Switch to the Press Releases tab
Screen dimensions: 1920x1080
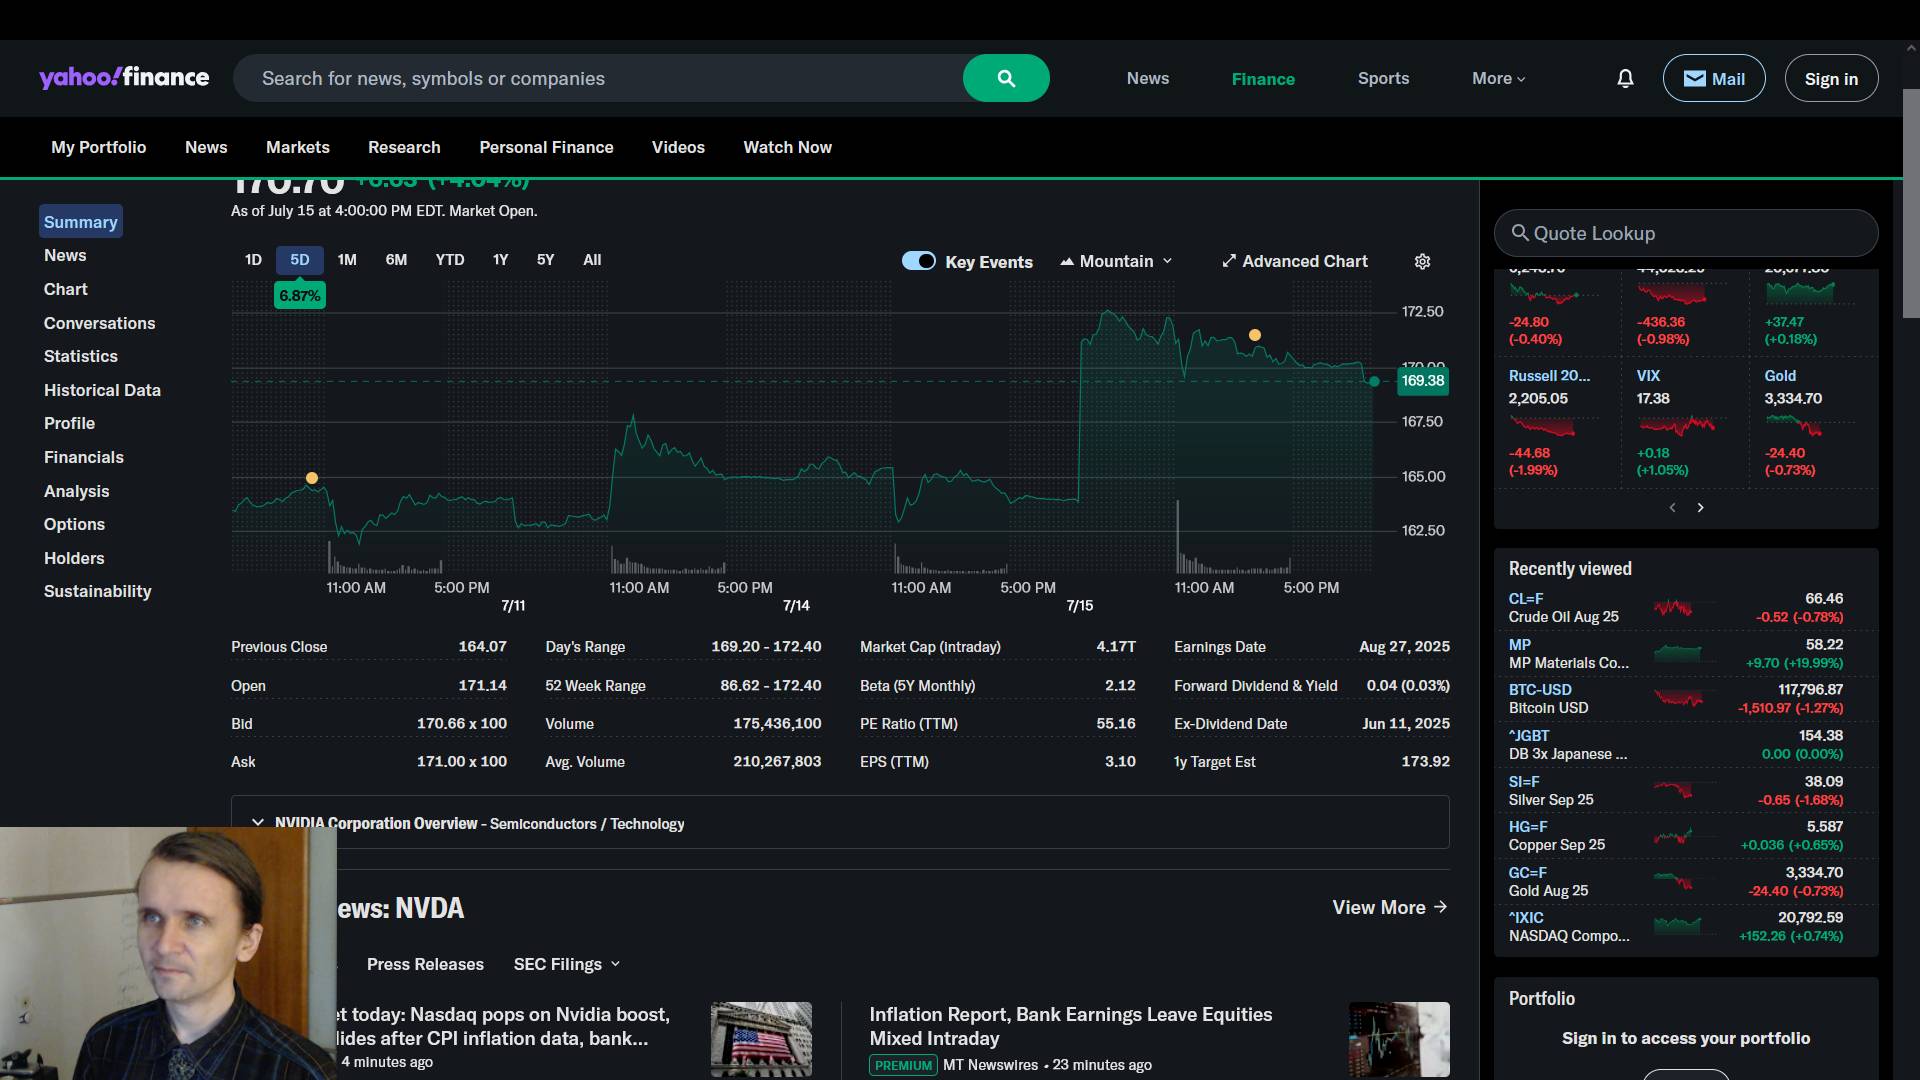[425, 964]
